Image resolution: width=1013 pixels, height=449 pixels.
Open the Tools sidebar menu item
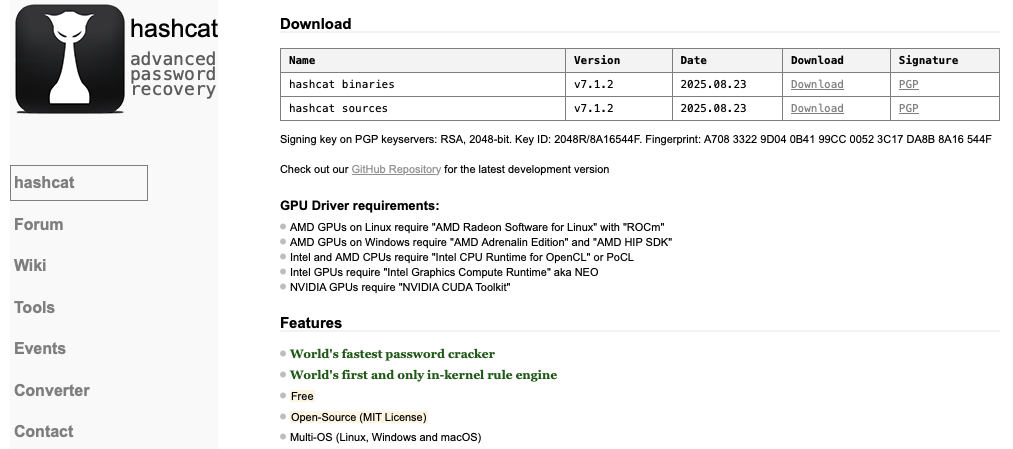[x=34, y=308]
